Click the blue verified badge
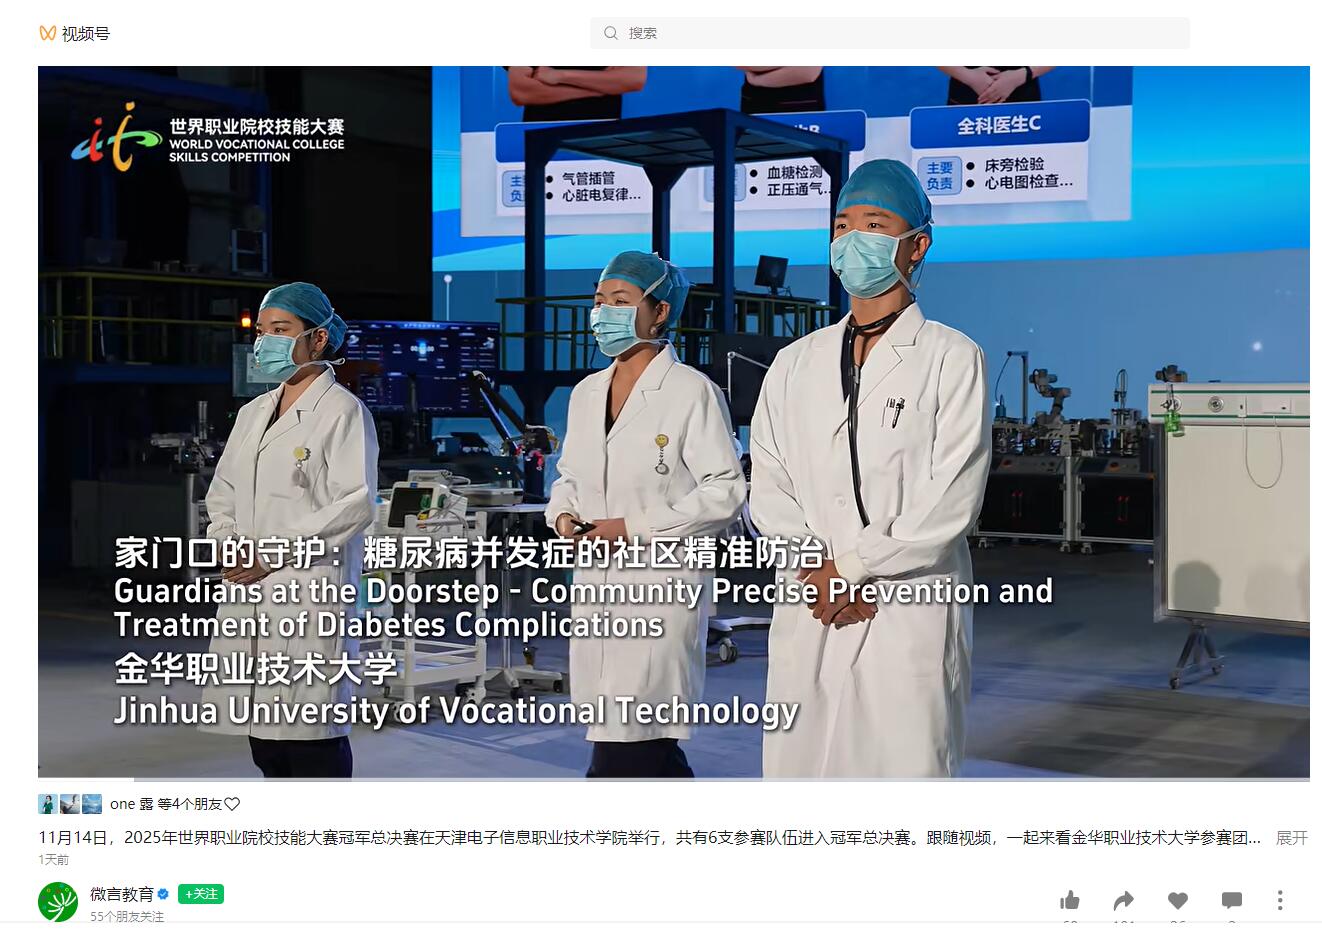1322x931 pixels. tap(164, 894)
